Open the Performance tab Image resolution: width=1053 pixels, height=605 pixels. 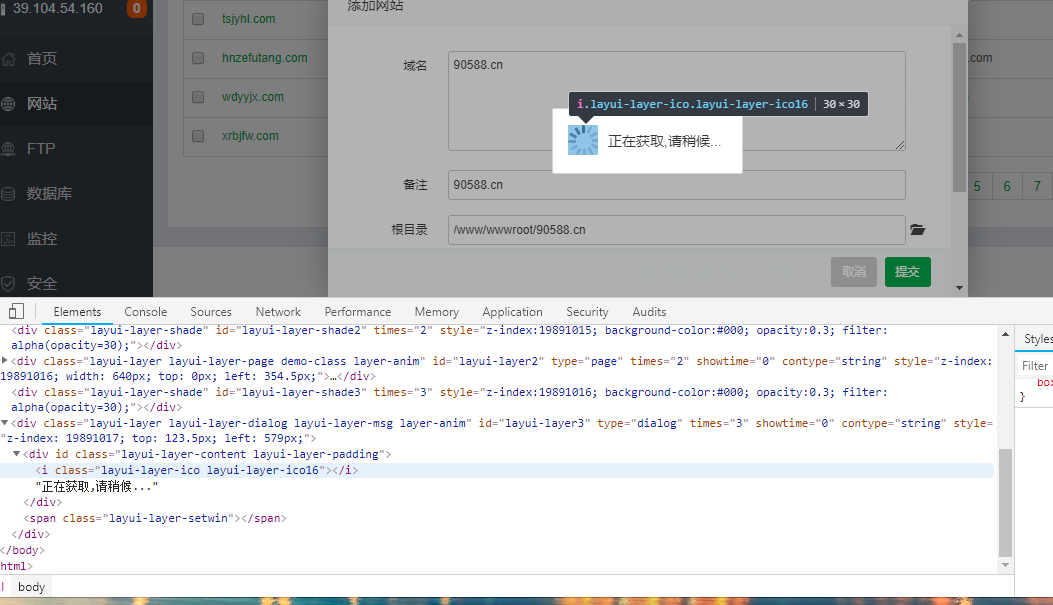click(358, 312)
